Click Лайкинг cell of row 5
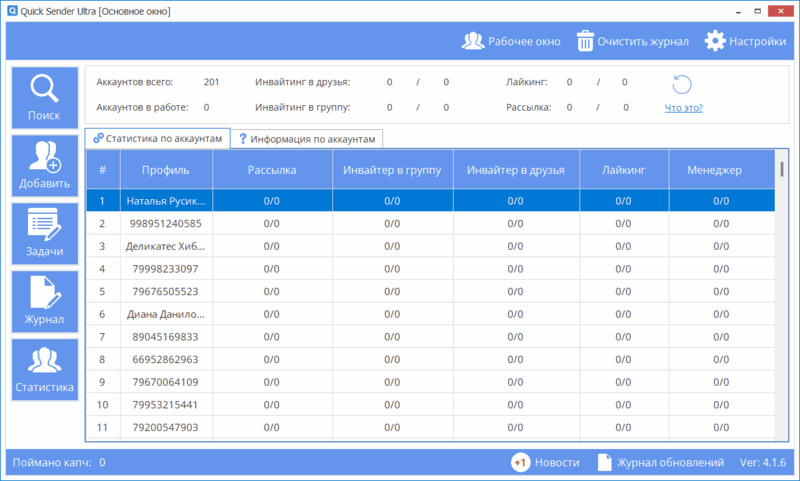The width and height of the screenshot is (800, 481). pyautogui.click(x=623, y=292)
